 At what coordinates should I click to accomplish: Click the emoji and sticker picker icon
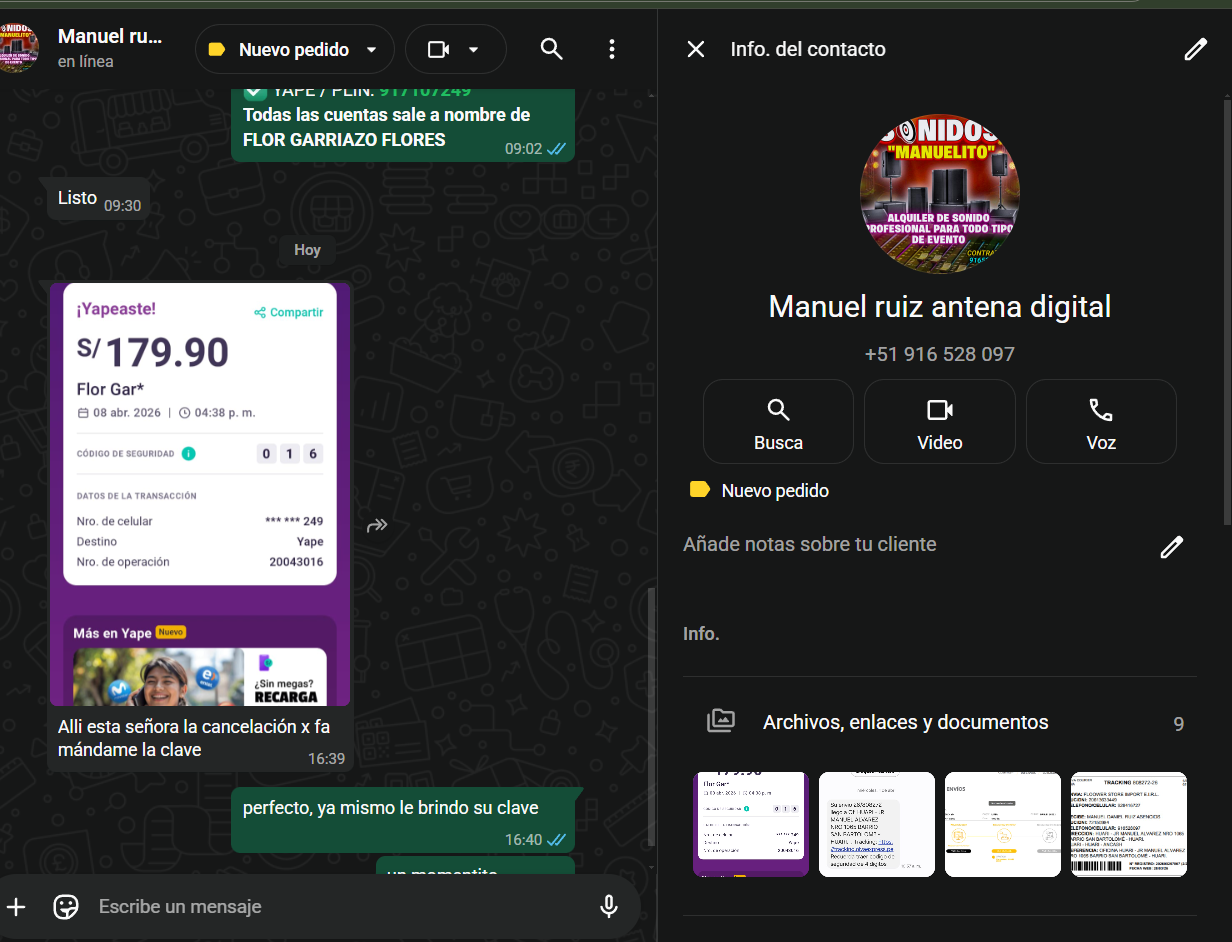pyautogui.click(x=66, y=907)
